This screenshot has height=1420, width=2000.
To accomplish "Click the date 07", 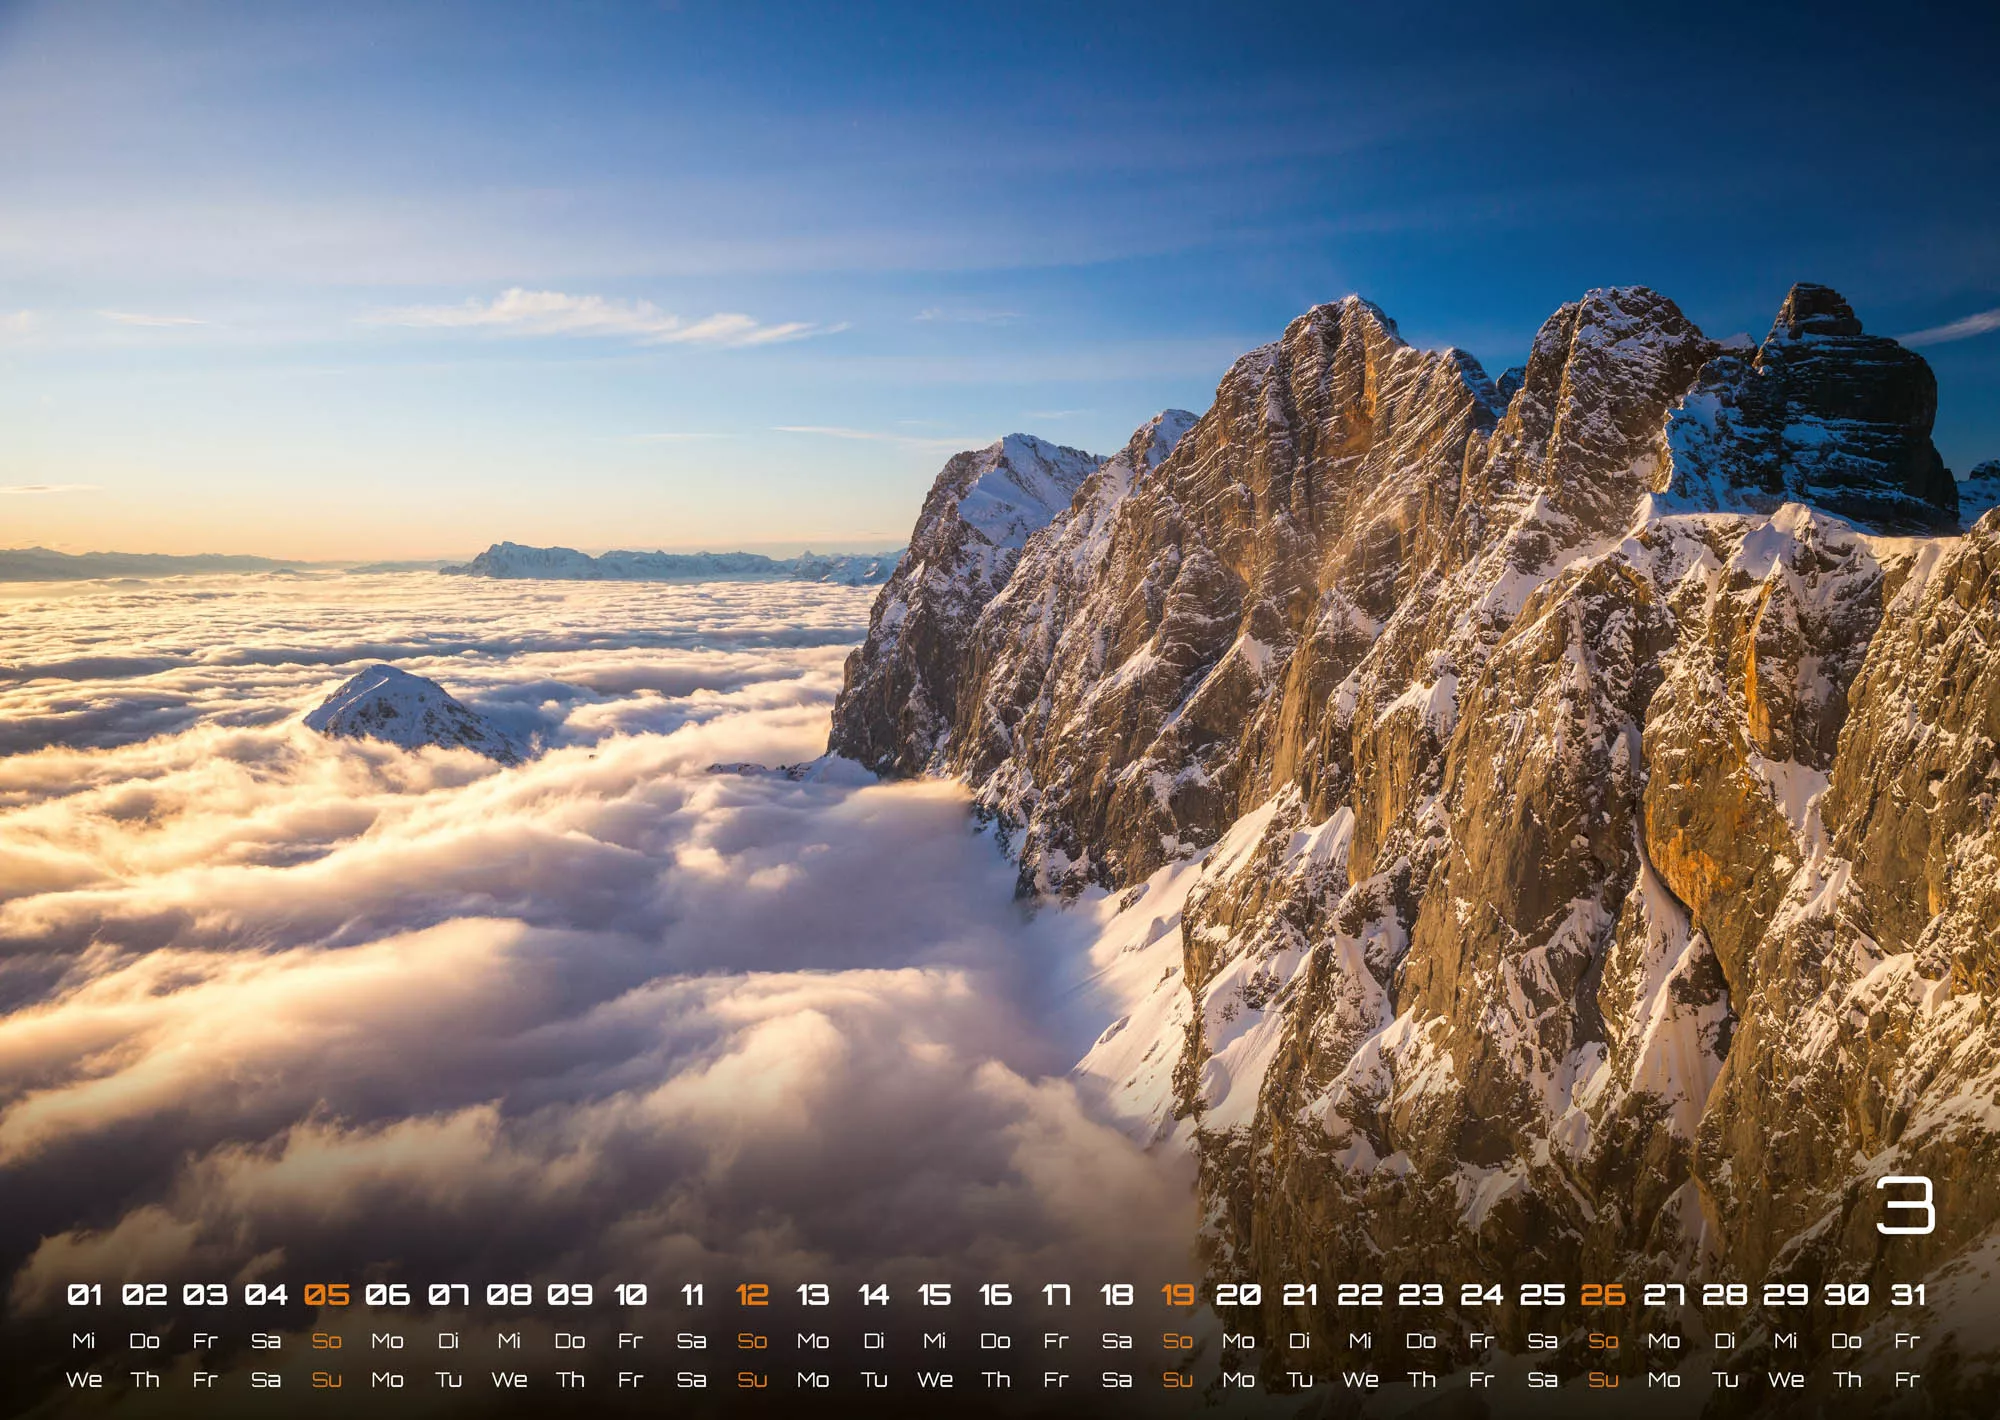I will click(x=449, y=1295).
